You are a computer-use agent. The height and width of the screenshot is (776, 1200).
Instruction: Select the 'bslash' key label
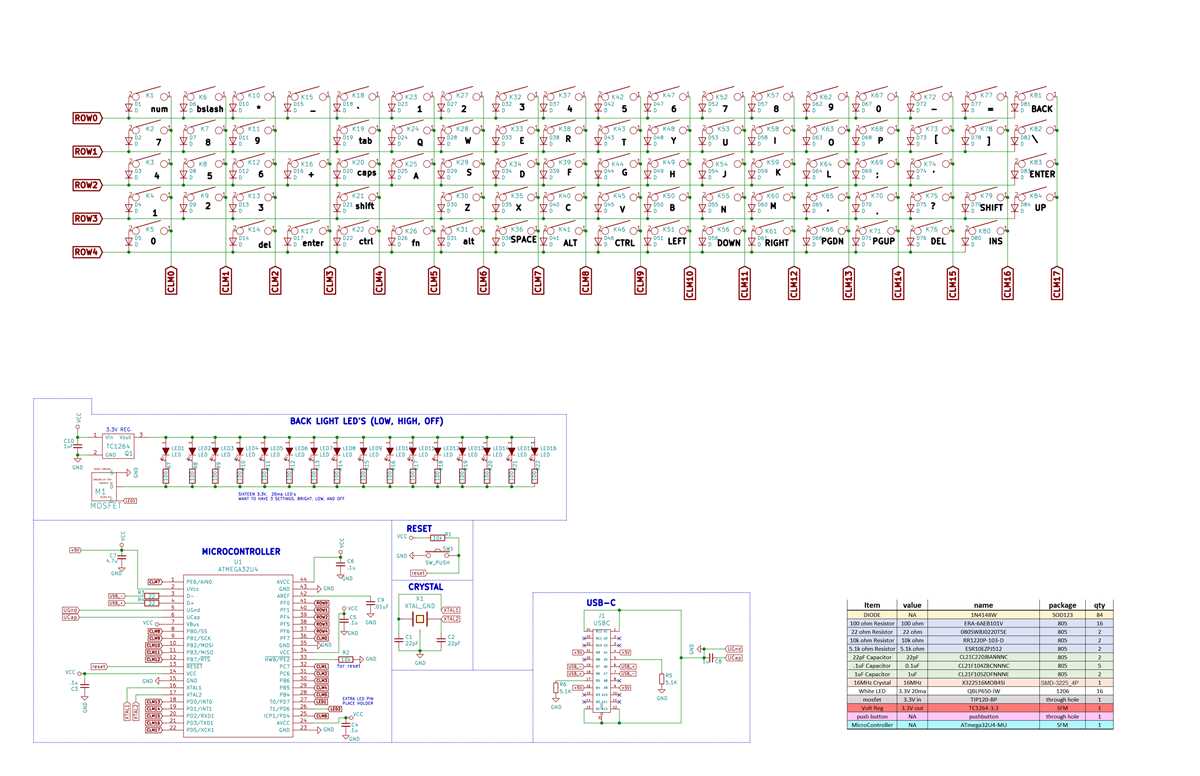(x=208, y=108)
